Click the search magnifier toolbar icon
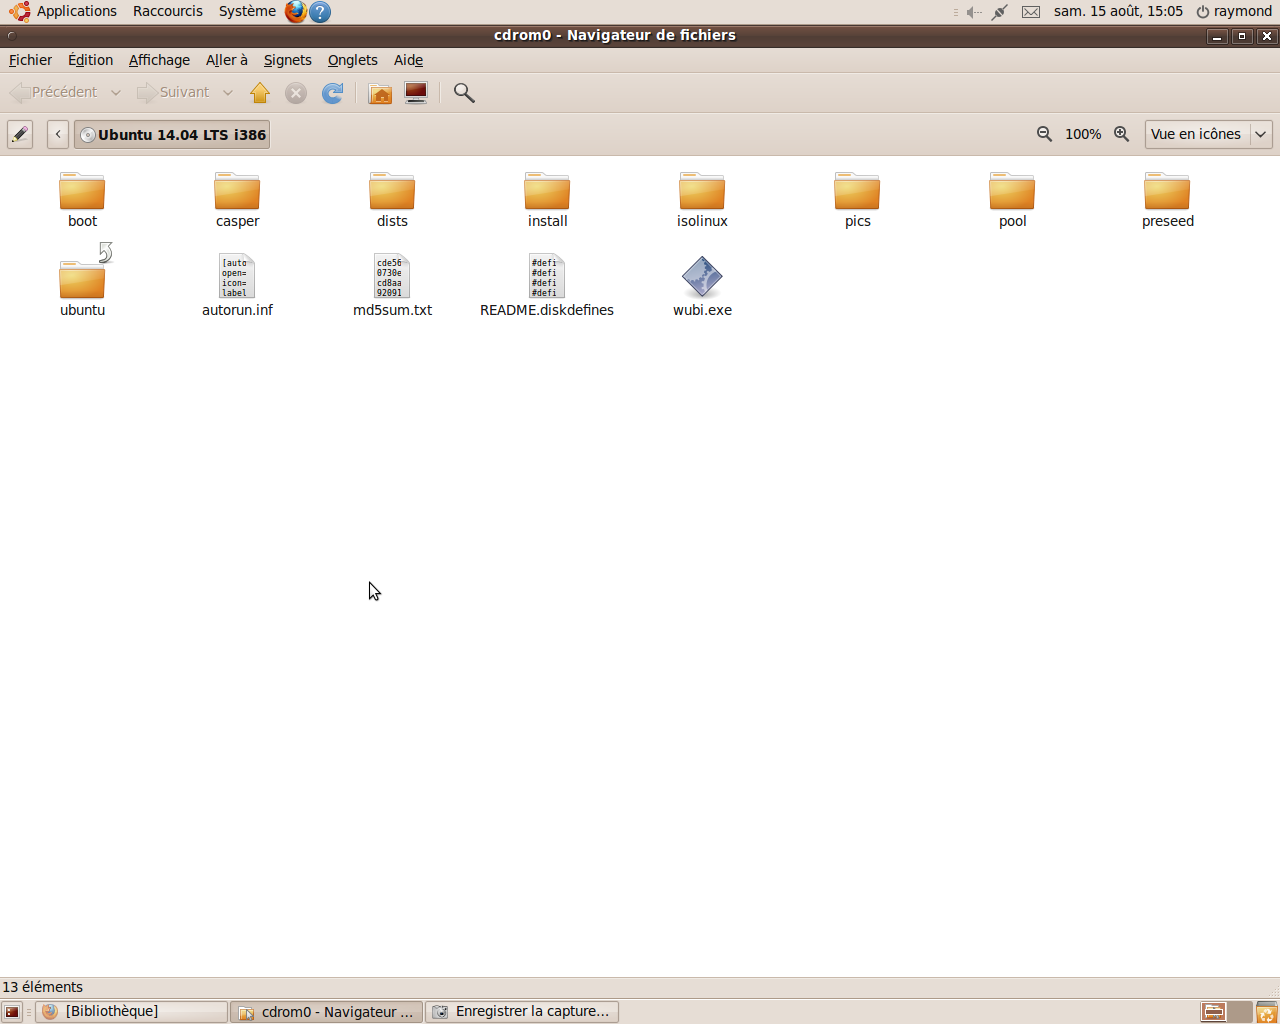The width and height of the screenshot is (1280, 1024). pos(464,93)
